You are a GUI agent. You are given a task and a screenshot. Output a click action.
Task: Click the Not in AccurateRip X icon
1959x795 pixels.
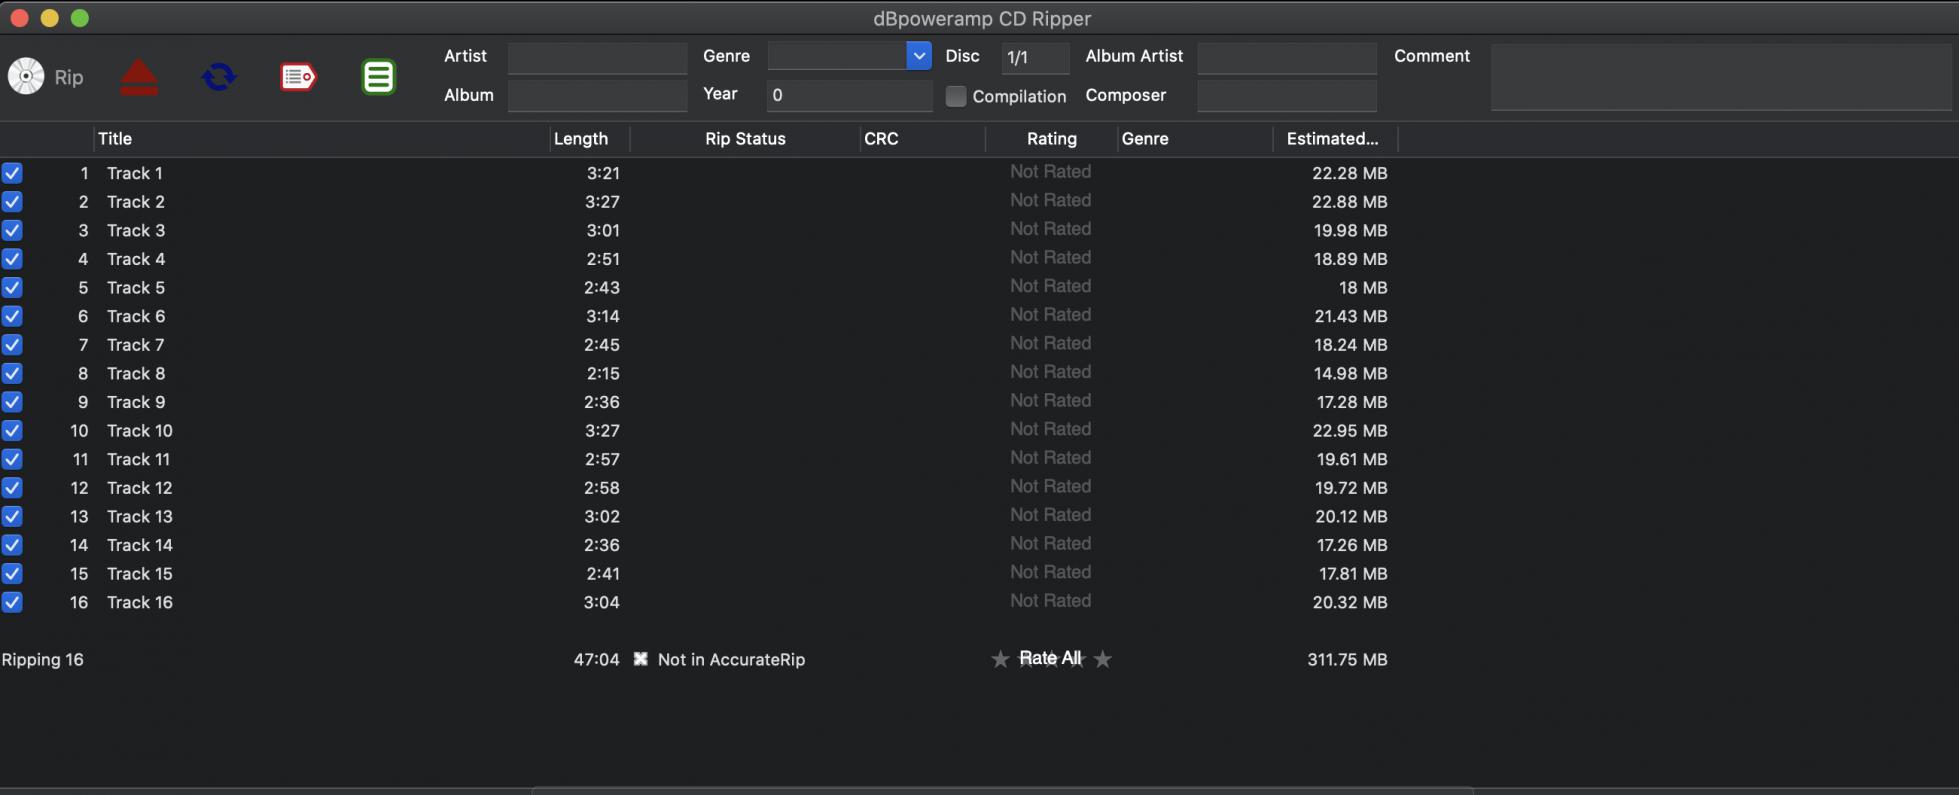click(641, 659)
